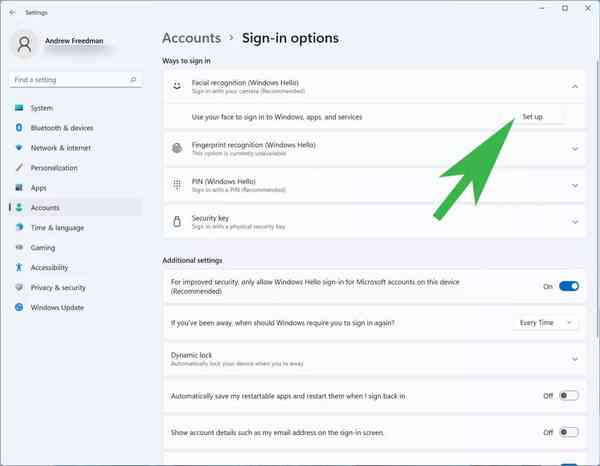The width and height of the screenshot is (600, 466).
Task: Click the Find a setting search box
Action: coord(70,80)
